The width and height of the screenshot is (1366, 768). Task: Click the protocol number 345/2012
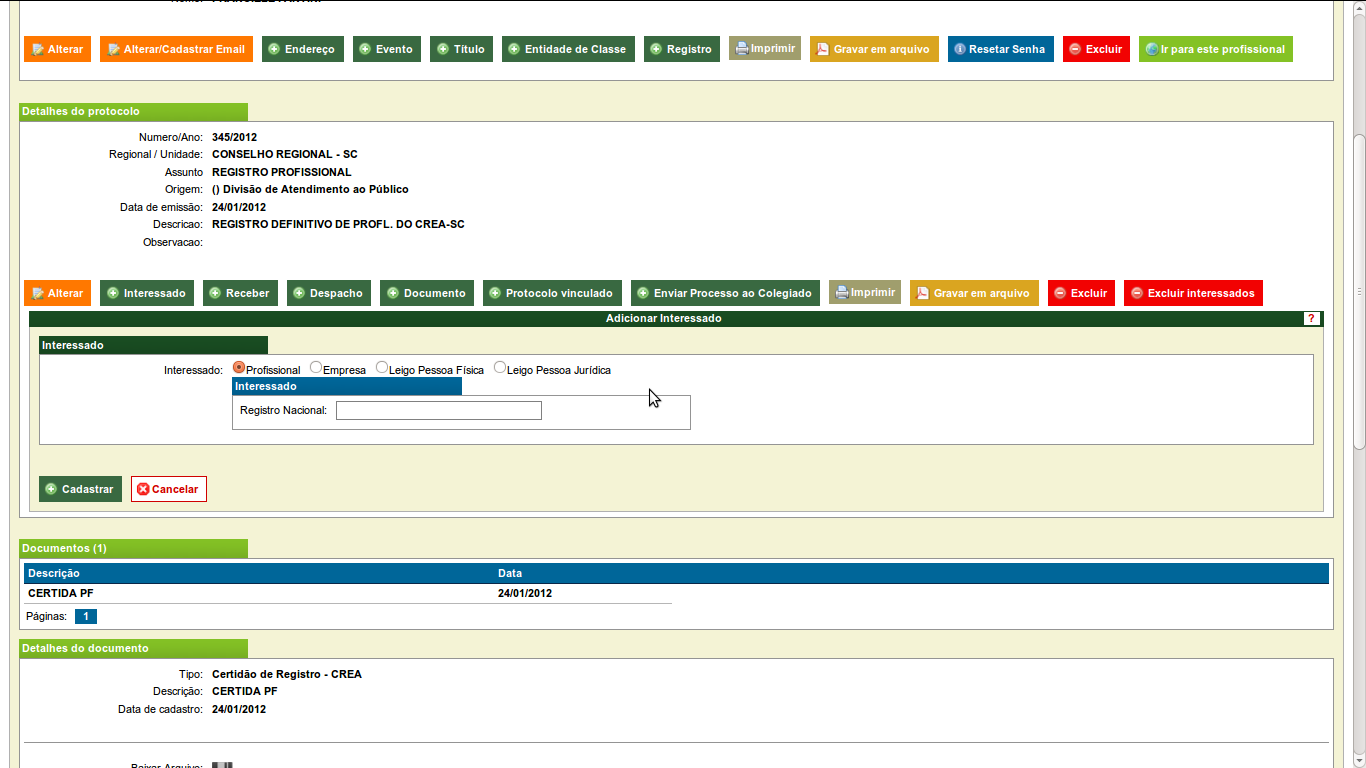tap(234, 137)
